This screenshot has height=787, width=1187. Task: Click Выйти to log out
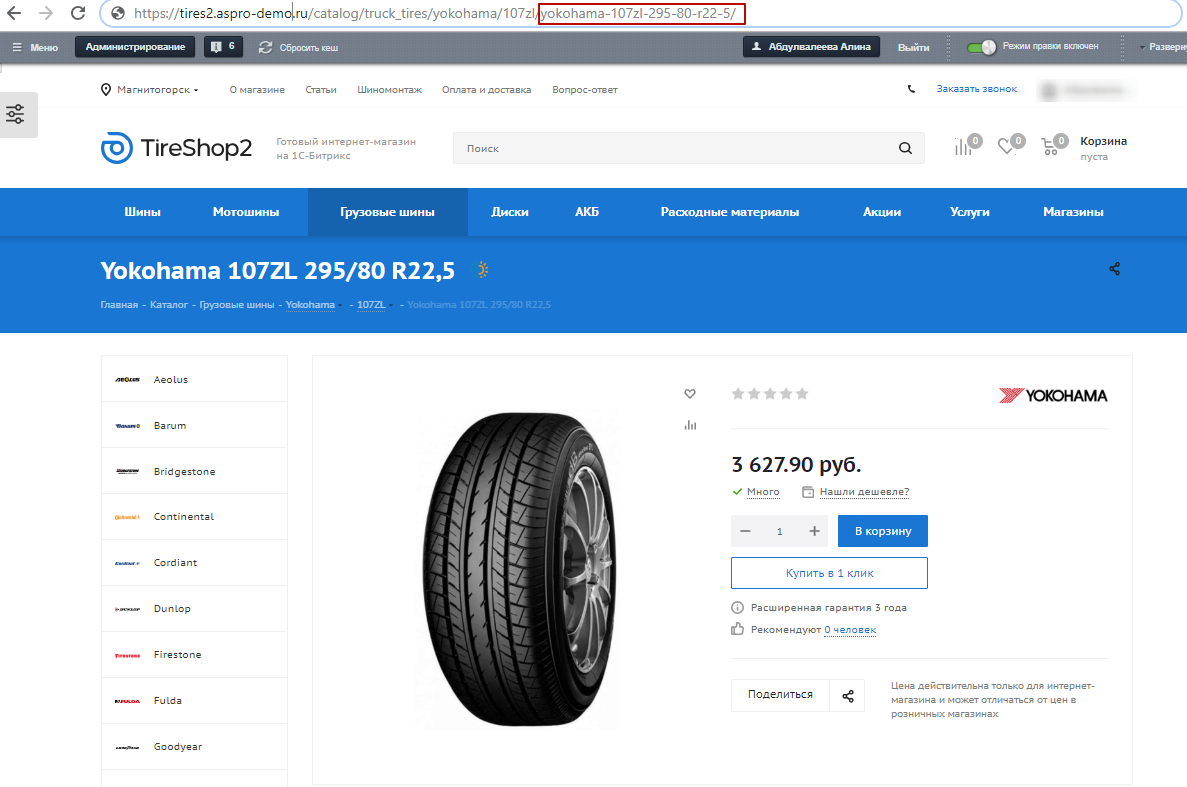coord(914,47)
